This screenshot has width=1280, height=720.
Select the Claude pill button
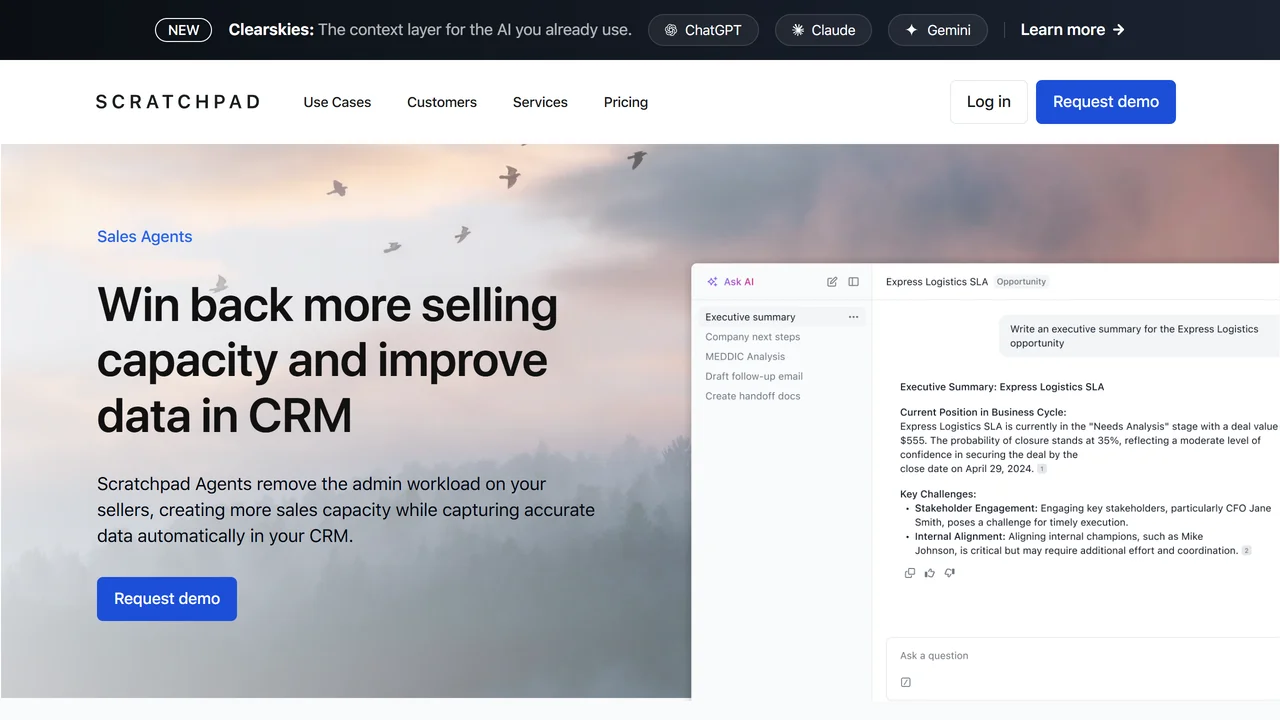(823, 30)
